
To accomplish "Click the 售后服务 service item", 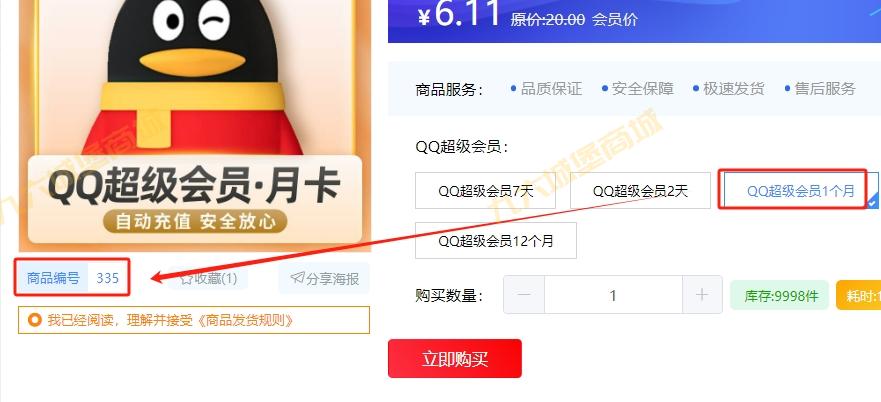I will pyautogui.click(x=820, y=89).
